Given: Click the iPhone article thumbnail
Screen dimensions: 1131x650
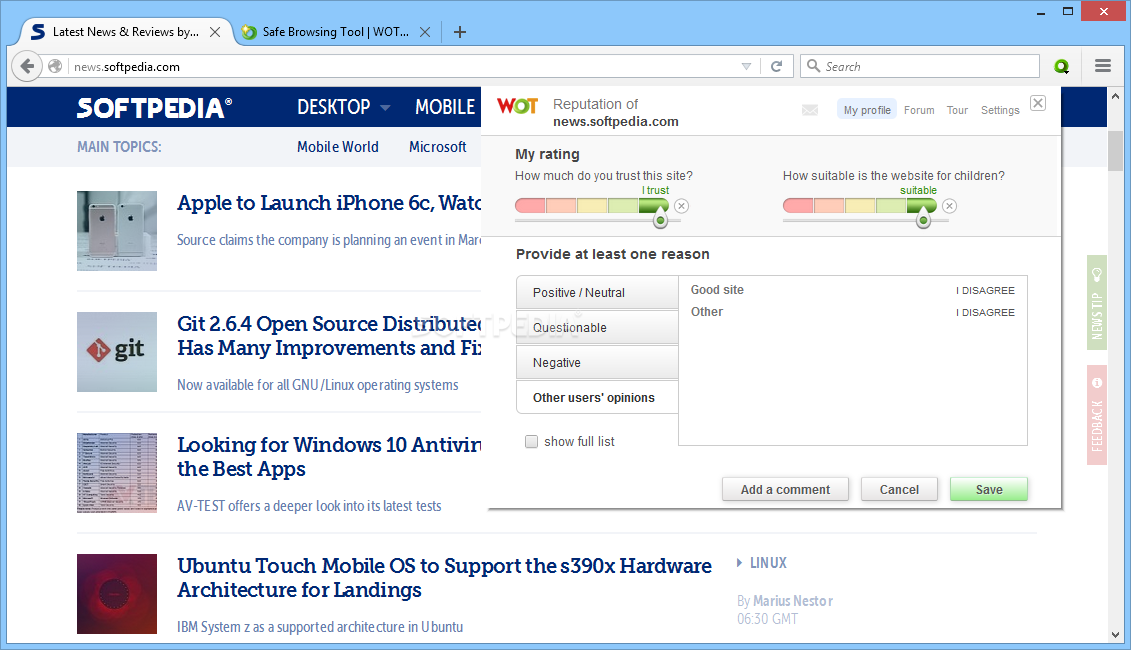Looking at the screenshot, I should pyautogui.click(x=117, y=231).
